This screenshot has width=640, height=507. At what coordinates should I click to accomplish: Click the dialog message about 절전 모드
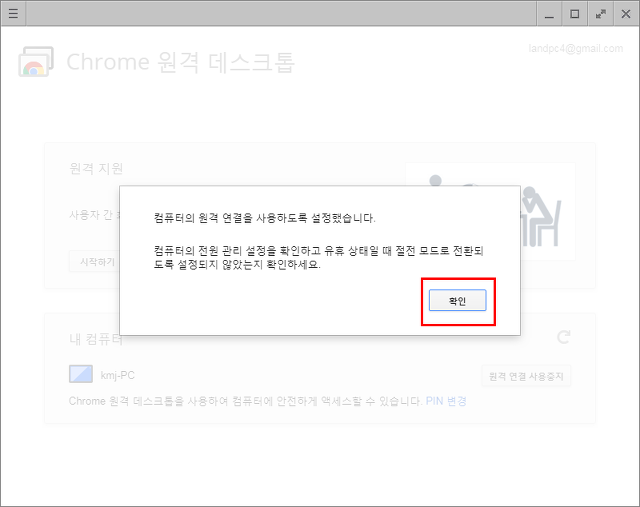click(x=318, y=258)
